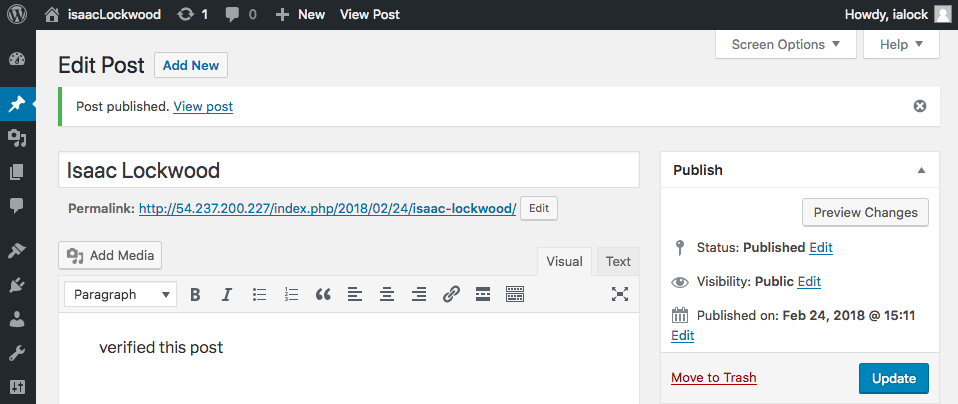Open the New menu in admin bar
The image size is (958, 404).
pyautogui.click(x=300, y=14)
